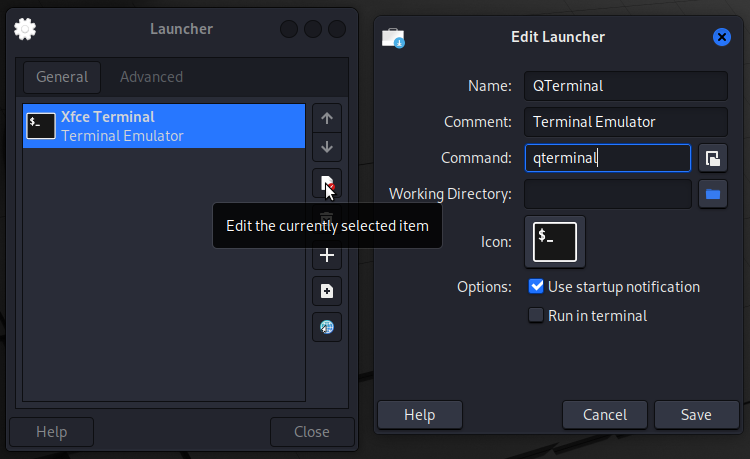Open the command file chooser icon

click(x=713, y=158)
